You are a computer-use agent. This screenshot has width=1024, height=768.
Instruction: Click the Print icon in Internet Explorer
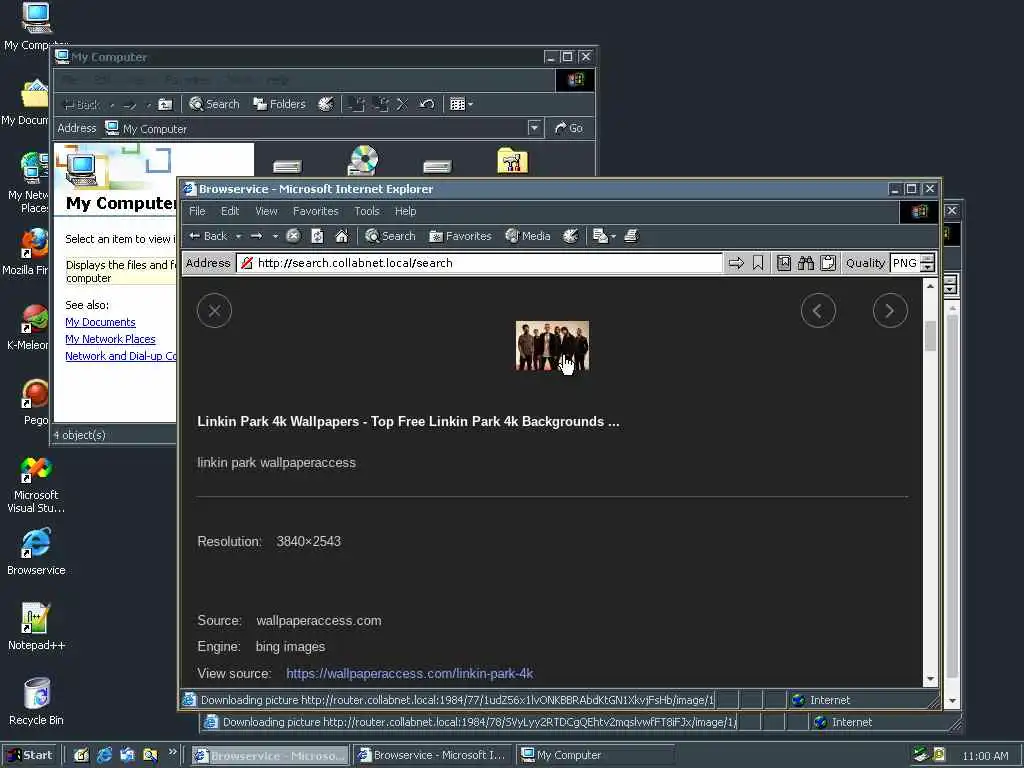pos(631,236)
